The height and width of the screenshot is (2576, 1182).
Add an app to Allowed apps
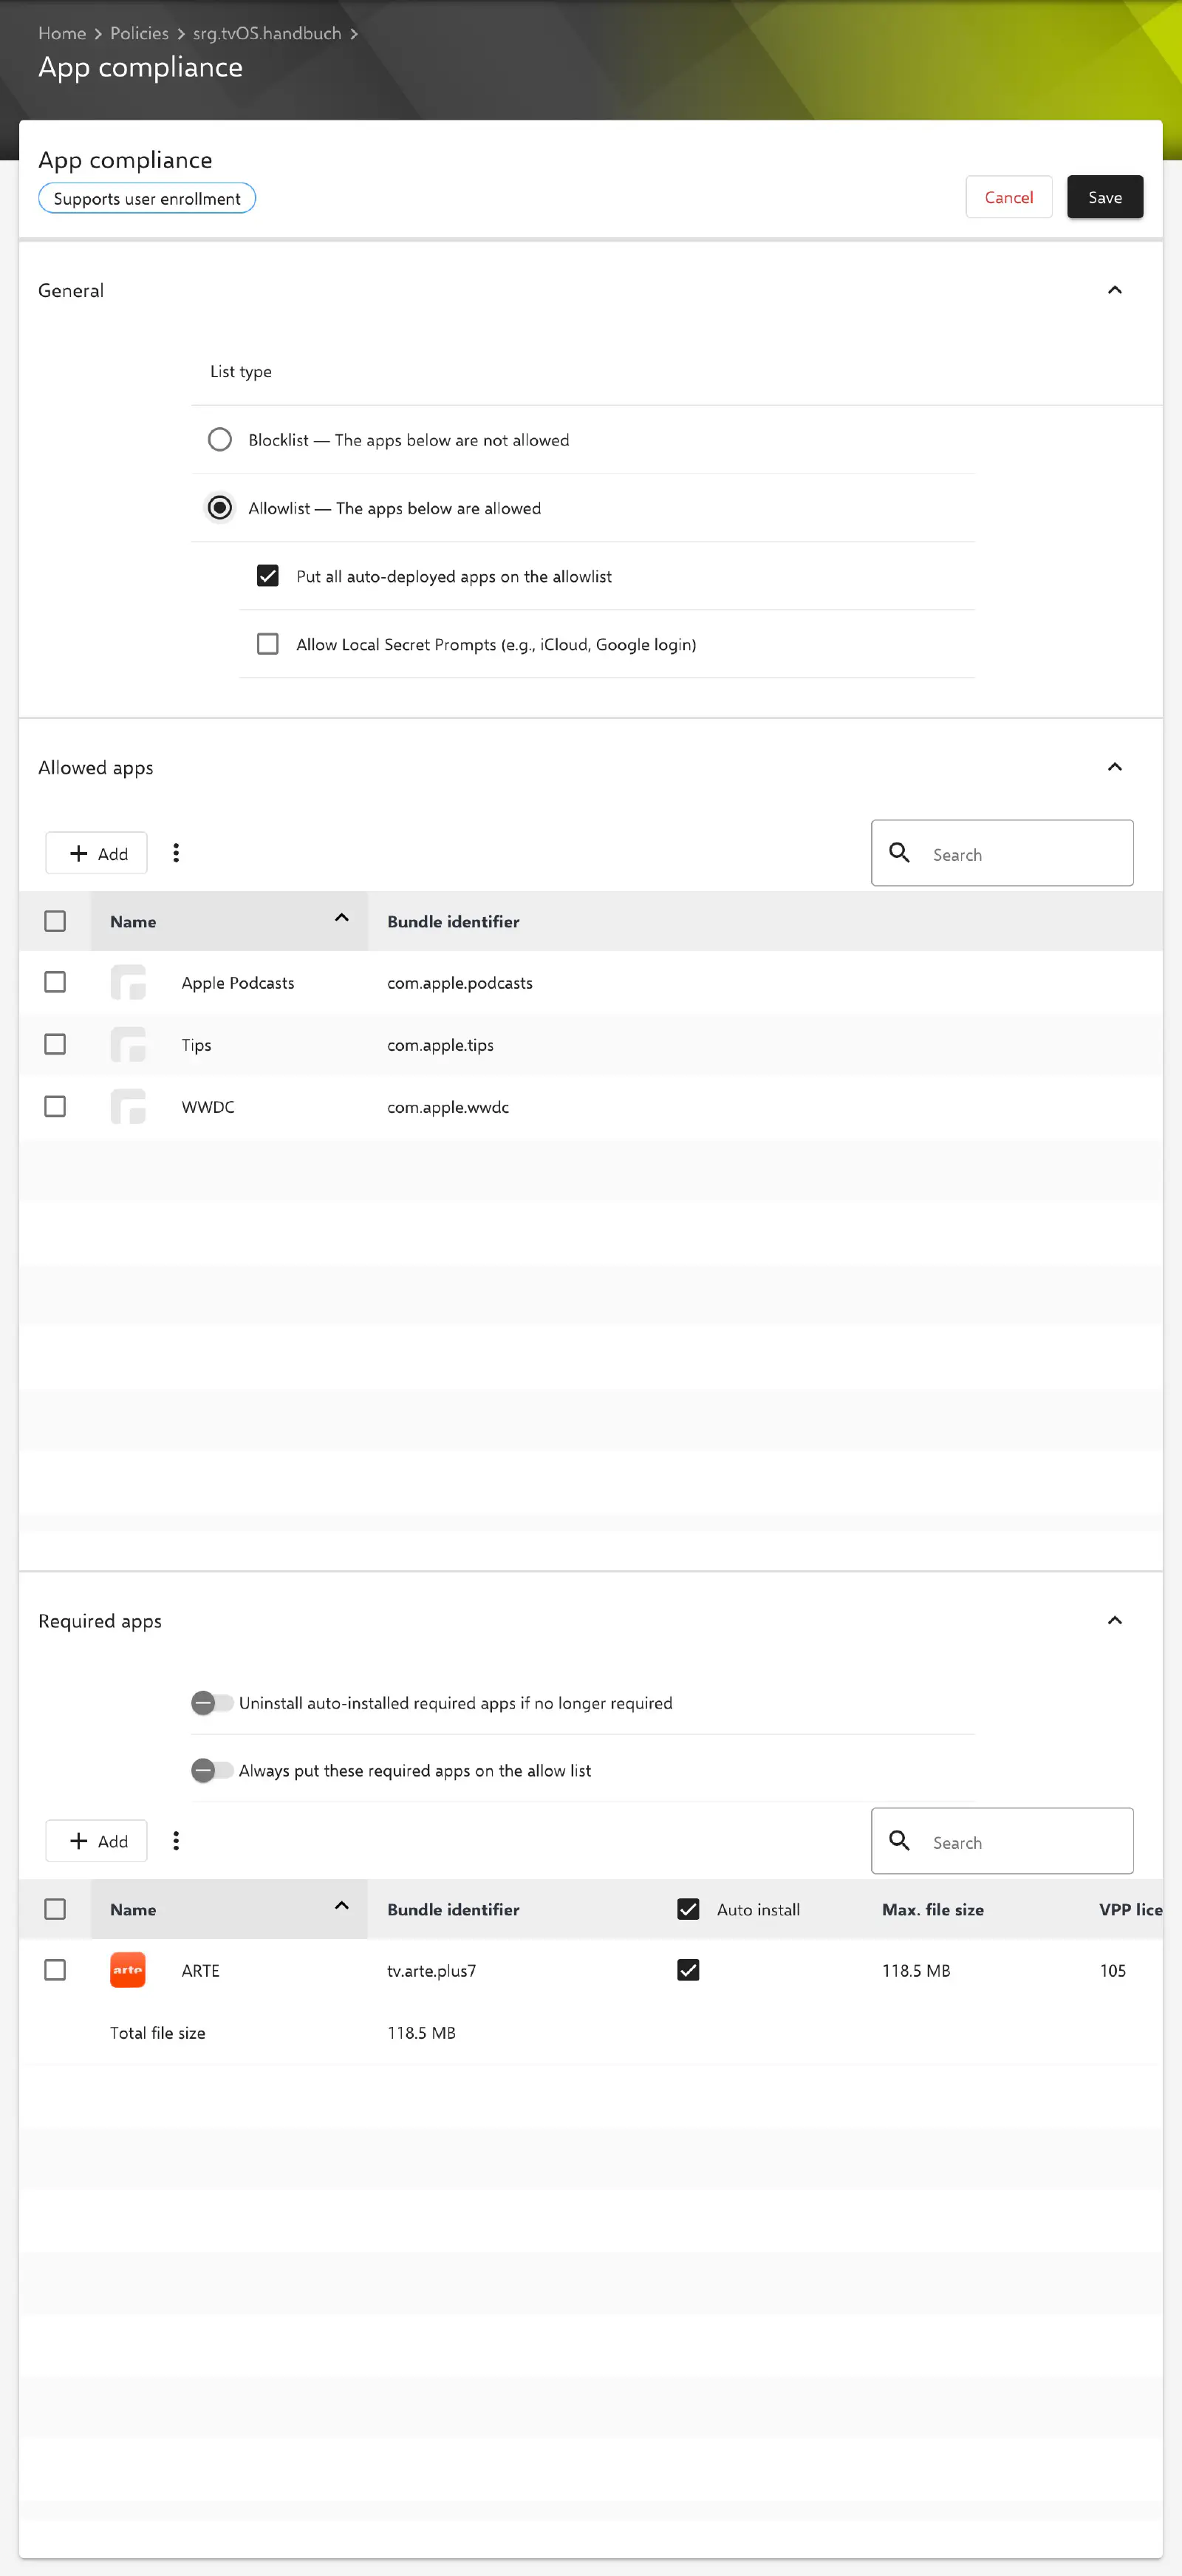[x=97, y=853]
